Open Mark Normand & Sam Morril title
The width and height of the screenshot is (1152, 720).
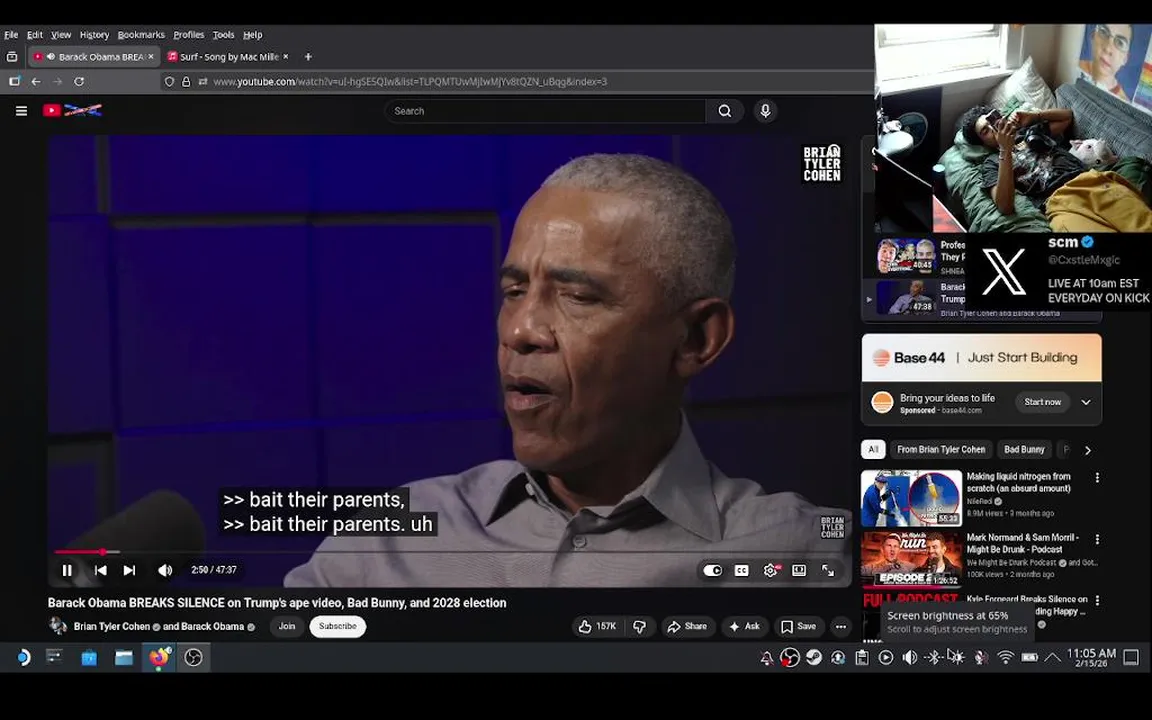click(x=1022, y=544)
